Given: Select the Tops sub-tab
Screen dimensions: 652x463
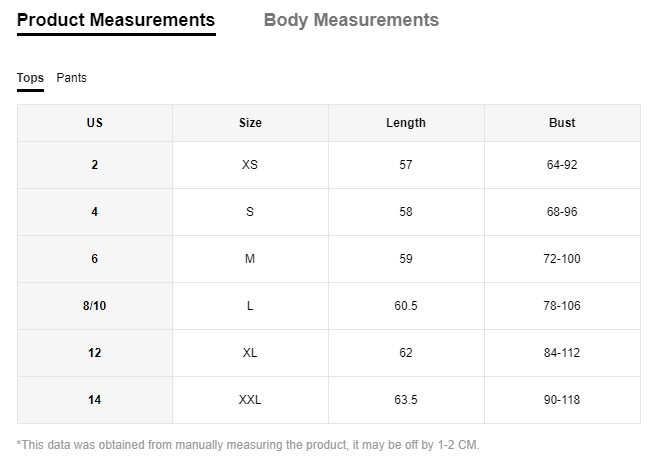Looking at the screenshot, I should 30,79.
